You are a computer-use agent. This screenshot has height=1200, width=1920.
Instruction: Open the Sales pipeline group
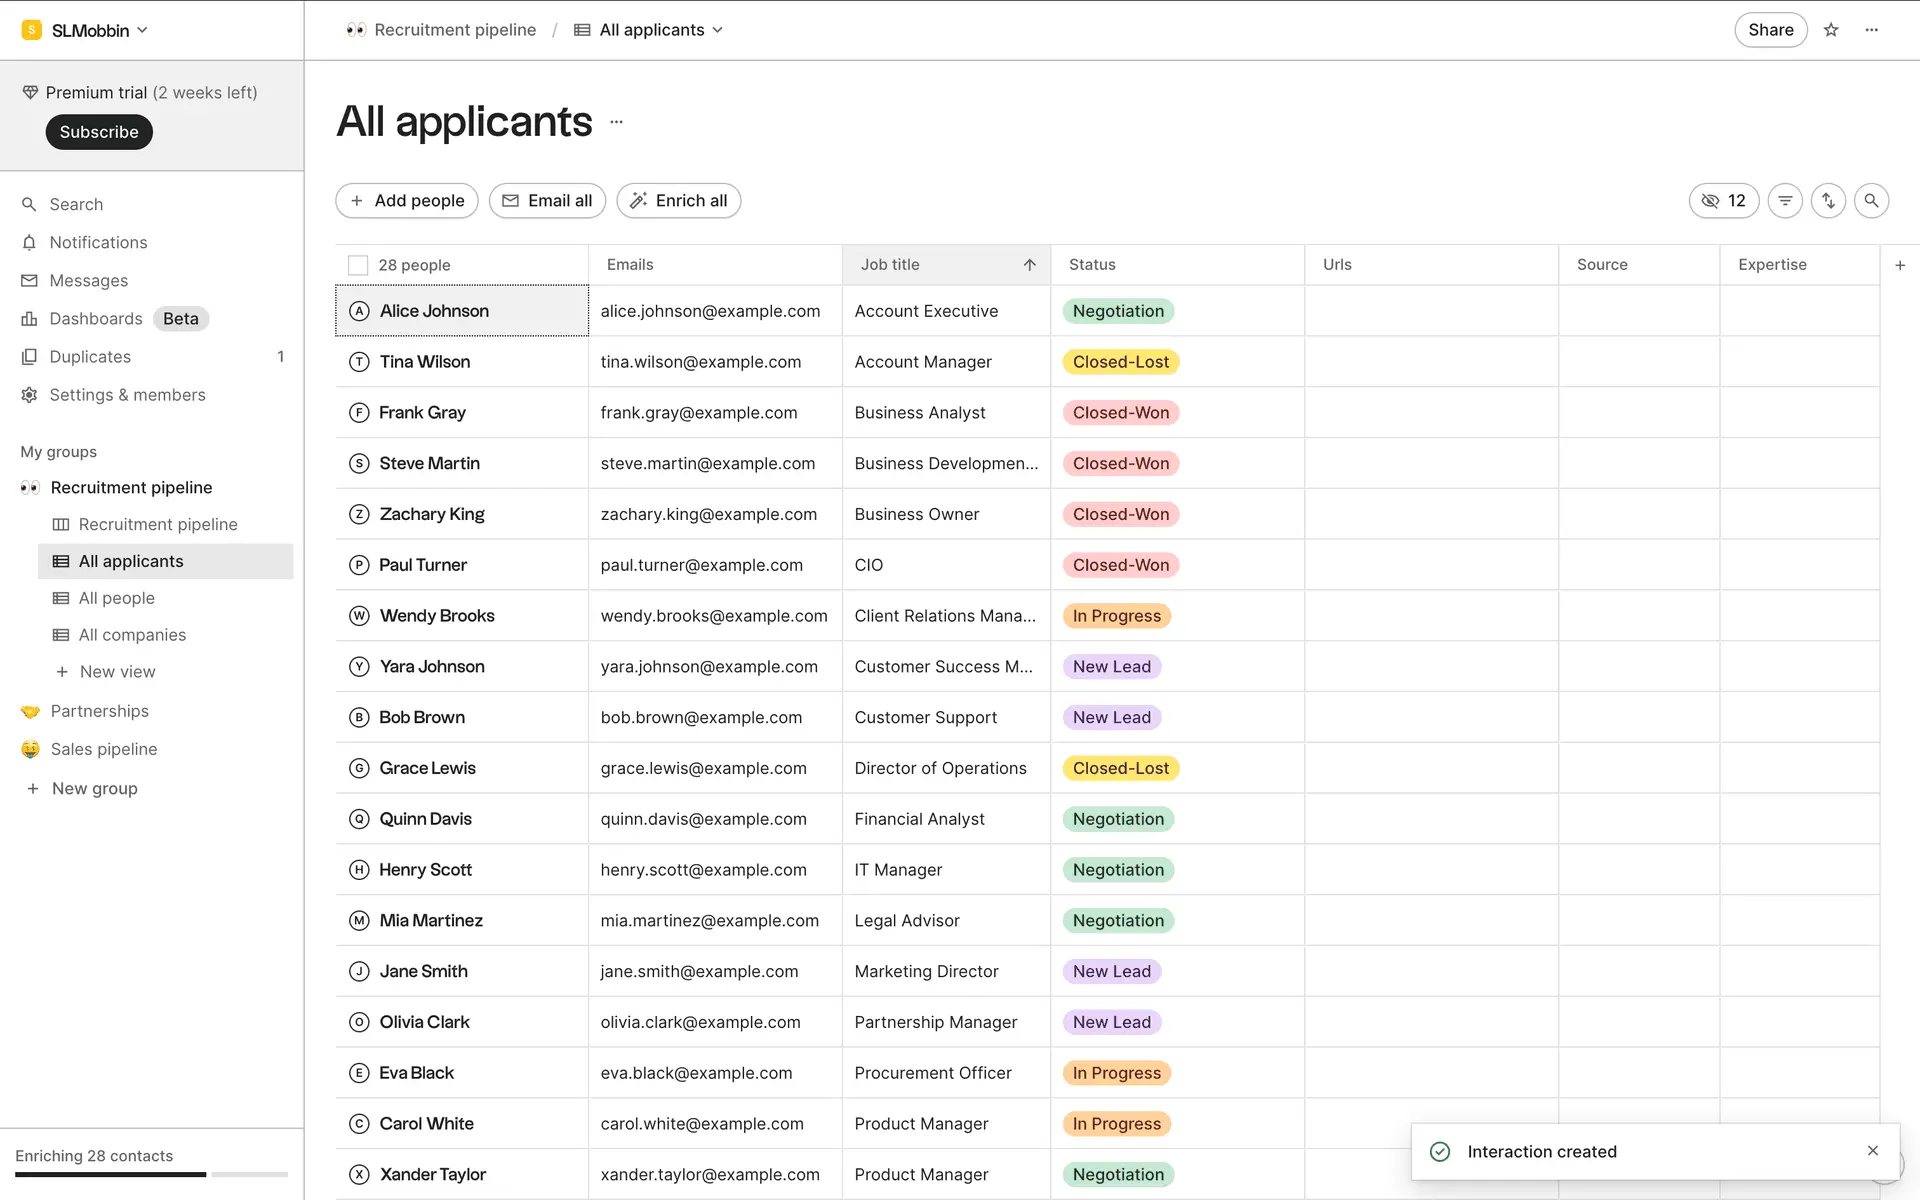104,749
